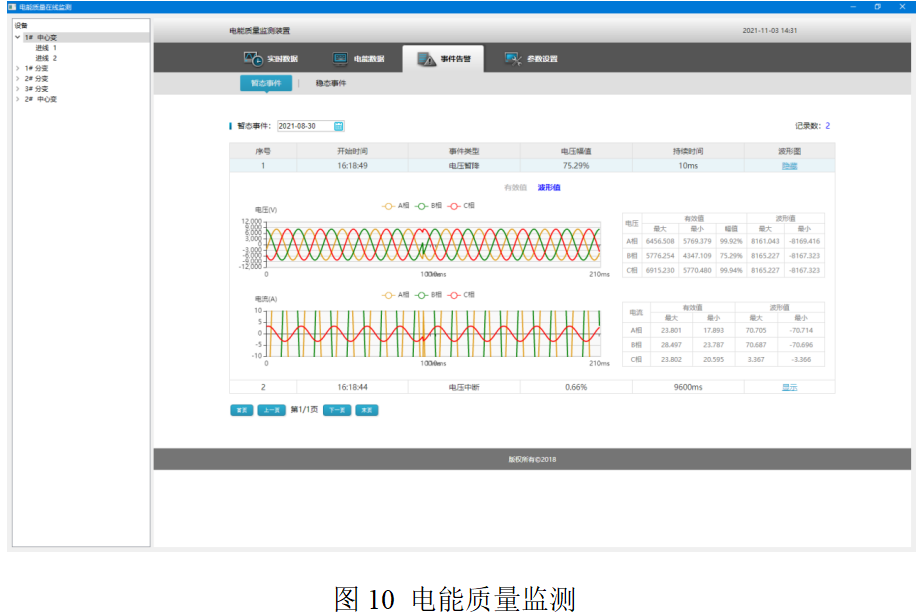Image resolution: width=920 pixels, height=615 pixels.
Task: Click 电压幅值 column header
Action: click(x=576, y=151)
